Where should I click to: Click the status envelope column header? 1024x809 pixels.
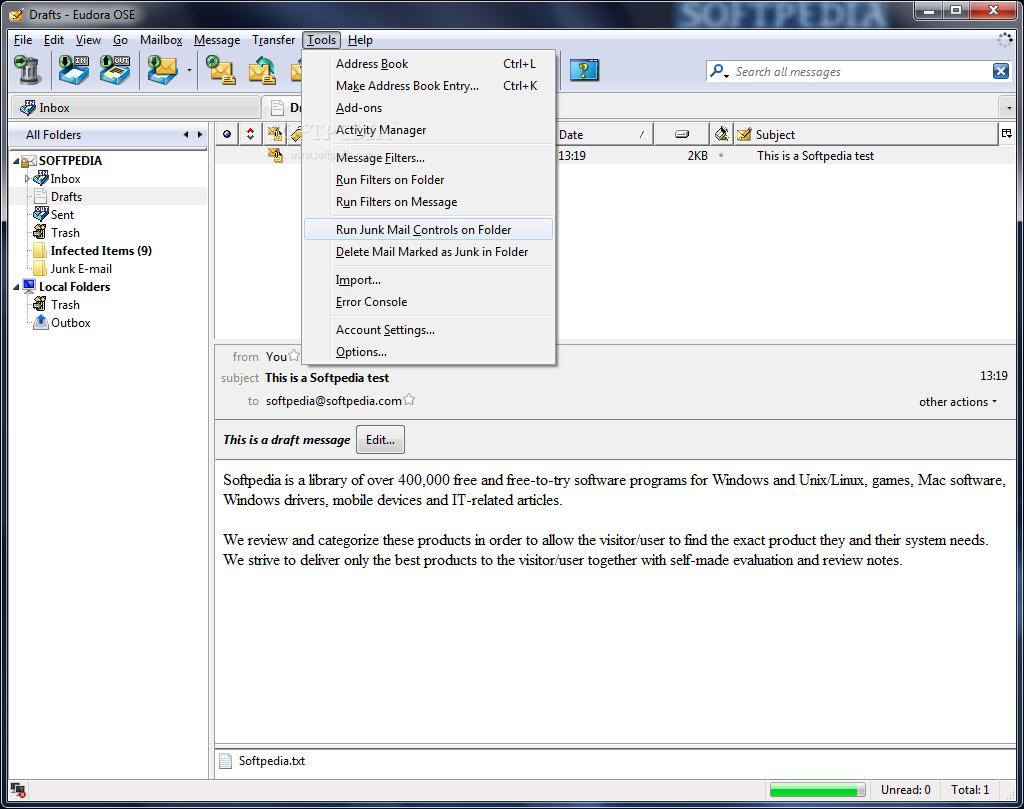pyautogui.click(x=274, y=134)
